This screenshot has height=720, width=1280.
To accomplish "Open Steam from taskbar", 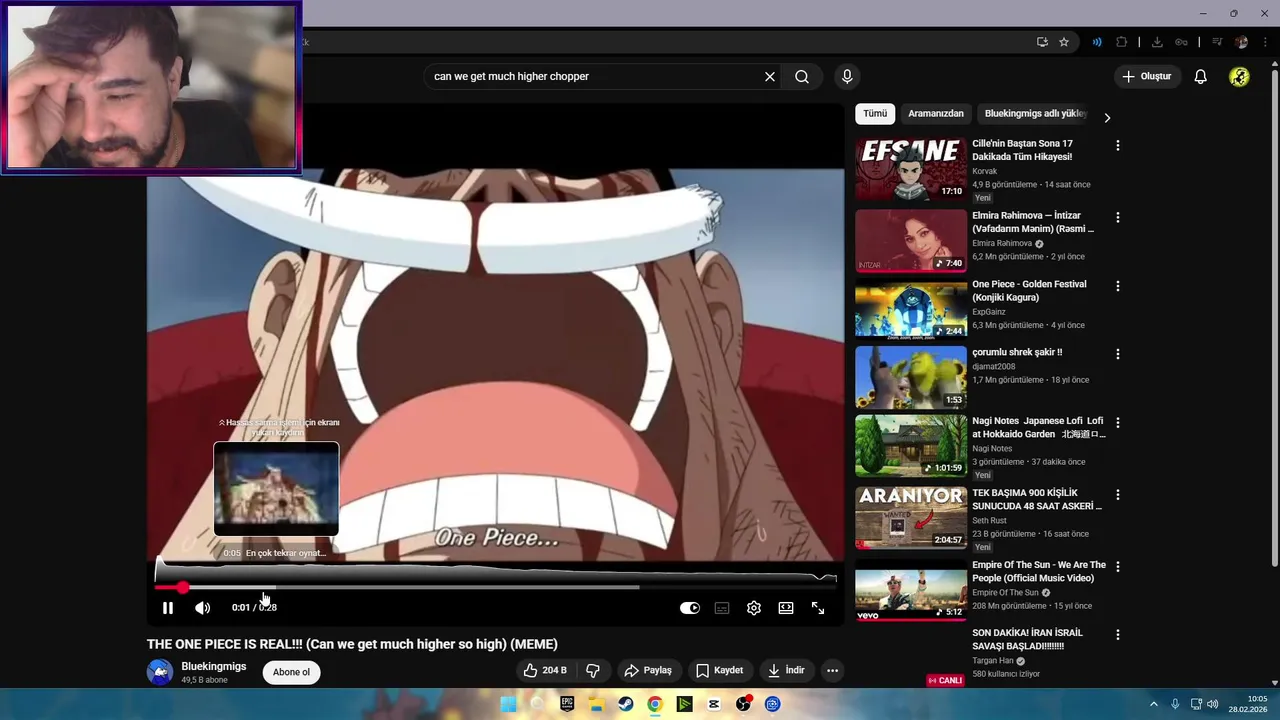I will [x=626, y=704].
